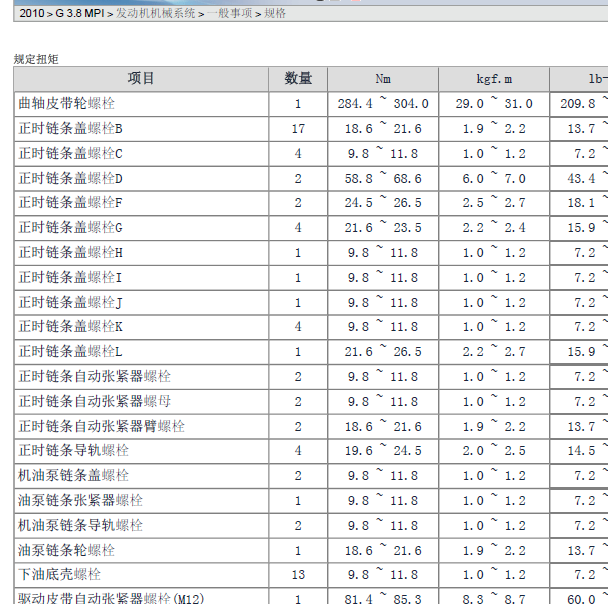Click 正时链条自动张紧器臂螺栓 in the table
608x604 pixels.
[101, 426]
